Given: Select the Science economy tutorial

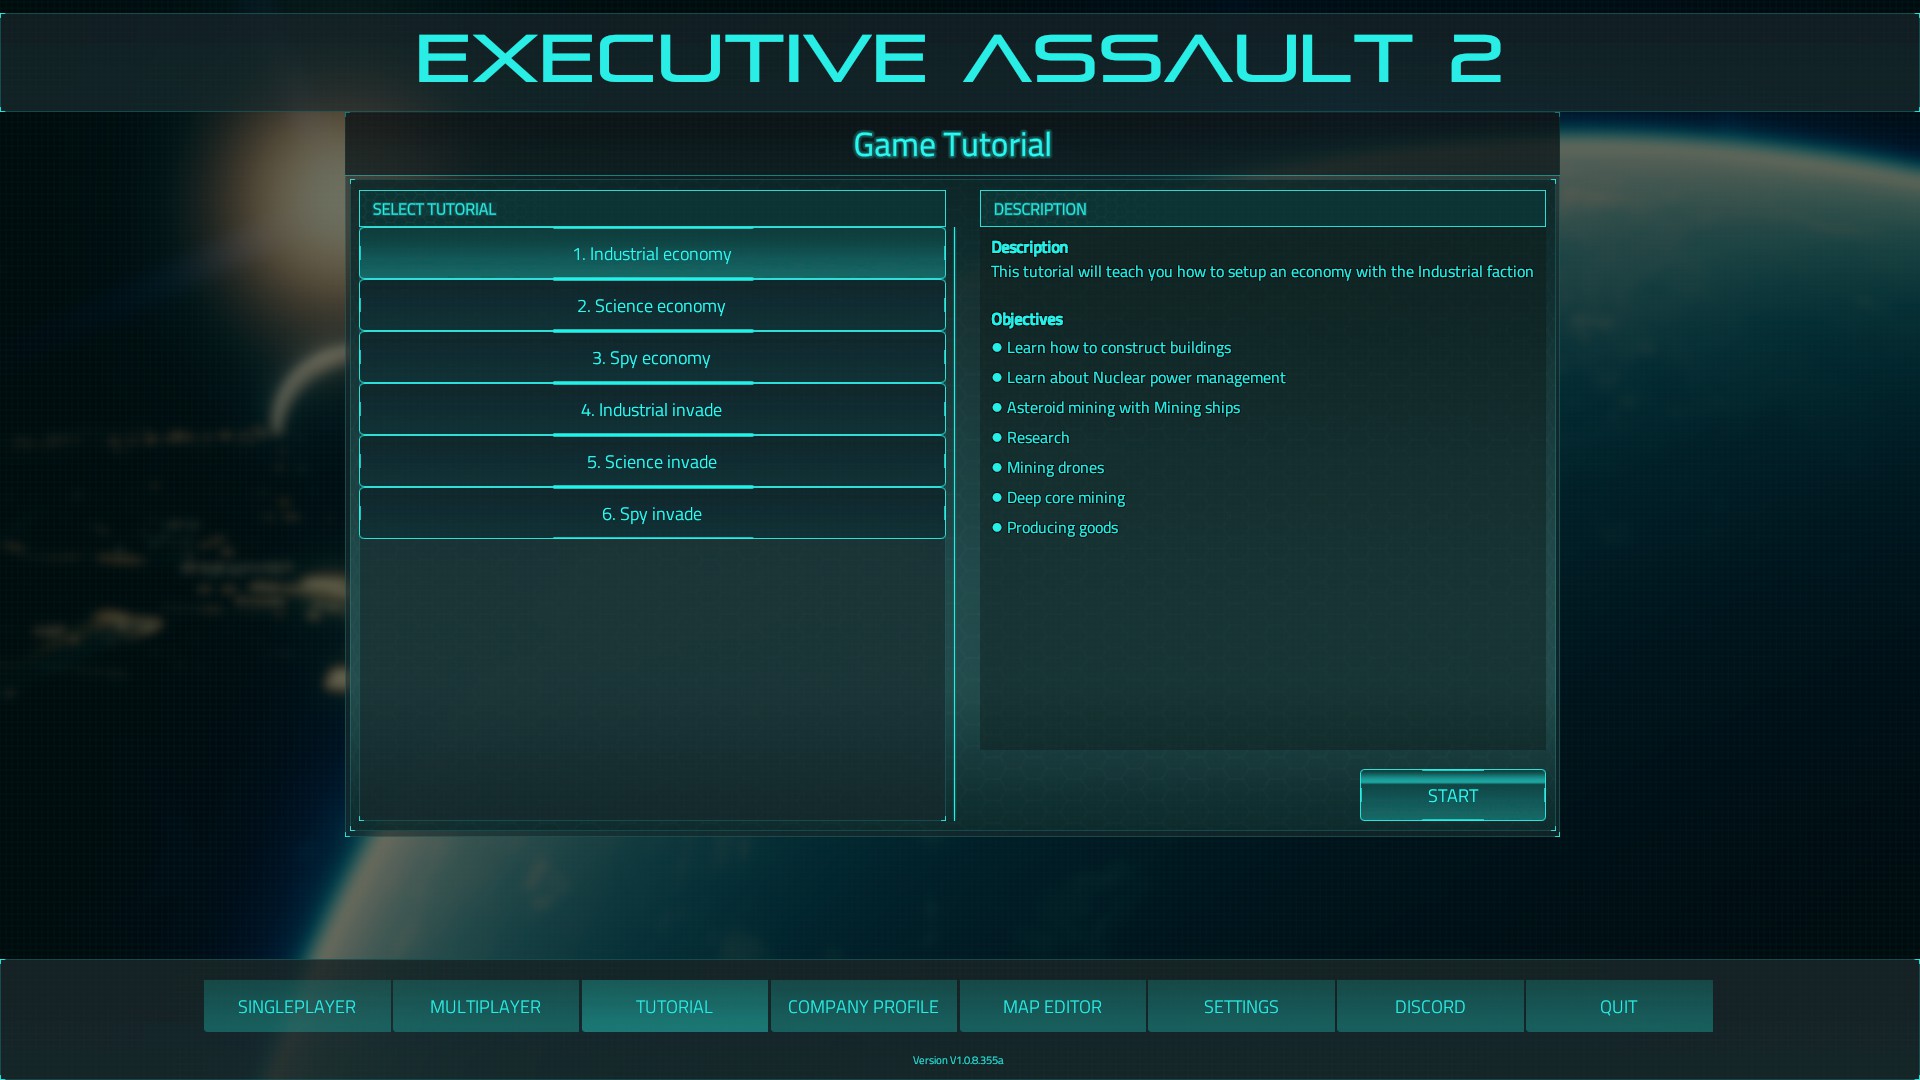Looking at the screenshot, I should pyautogui.click(x=652, y=306).
